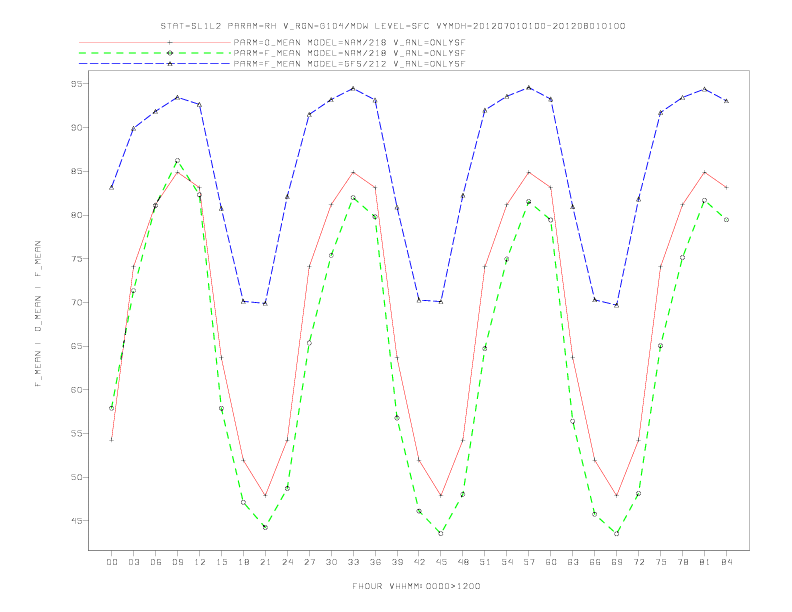Click x-axis tick label 30
This screenshot has height=612, width=792.
(331, 562)
